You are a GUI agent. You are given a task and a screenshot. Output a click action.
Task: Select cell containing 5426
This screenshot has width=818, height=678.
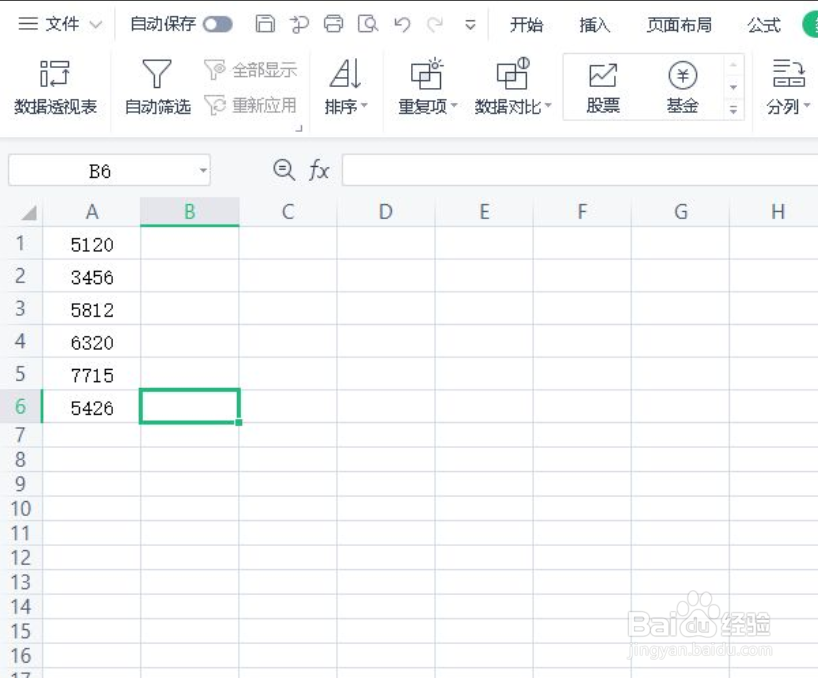[x=92, y=407]
